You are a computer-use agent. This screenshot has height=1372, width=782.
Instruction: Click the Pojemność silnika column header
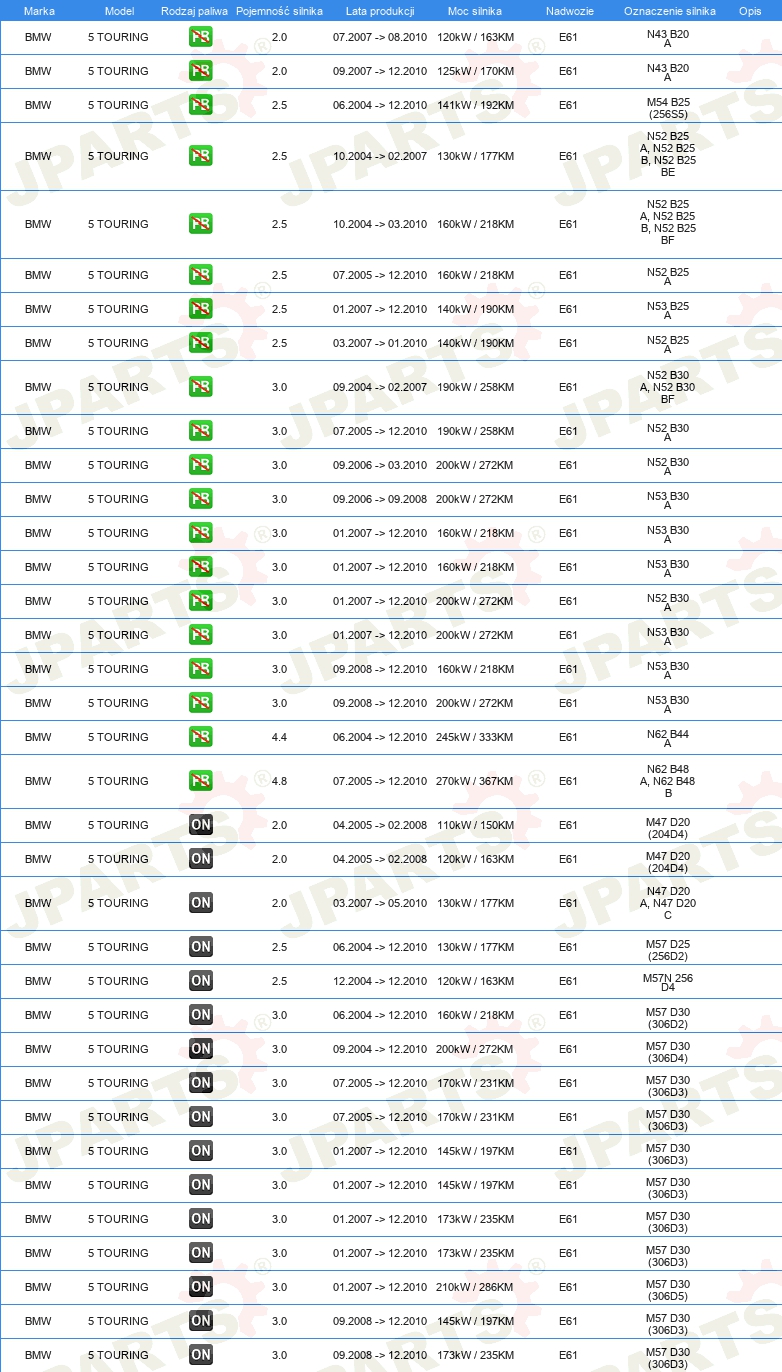point(279,11)
